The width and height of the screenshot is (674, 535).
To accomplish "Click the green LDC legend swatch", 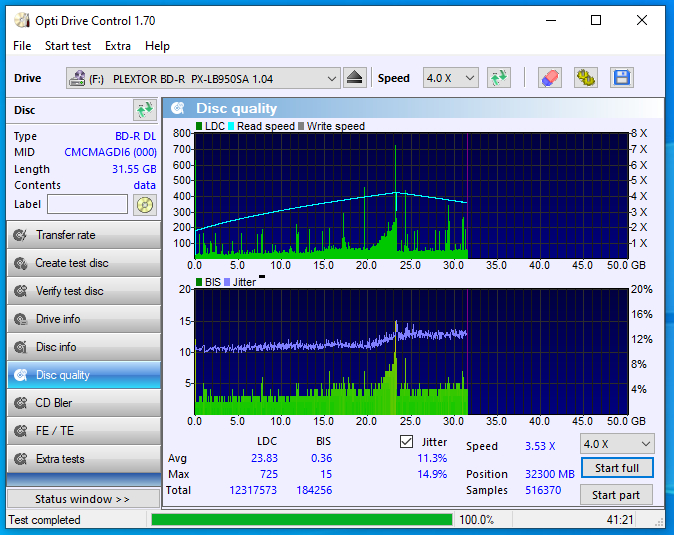I will coord(199,126).
